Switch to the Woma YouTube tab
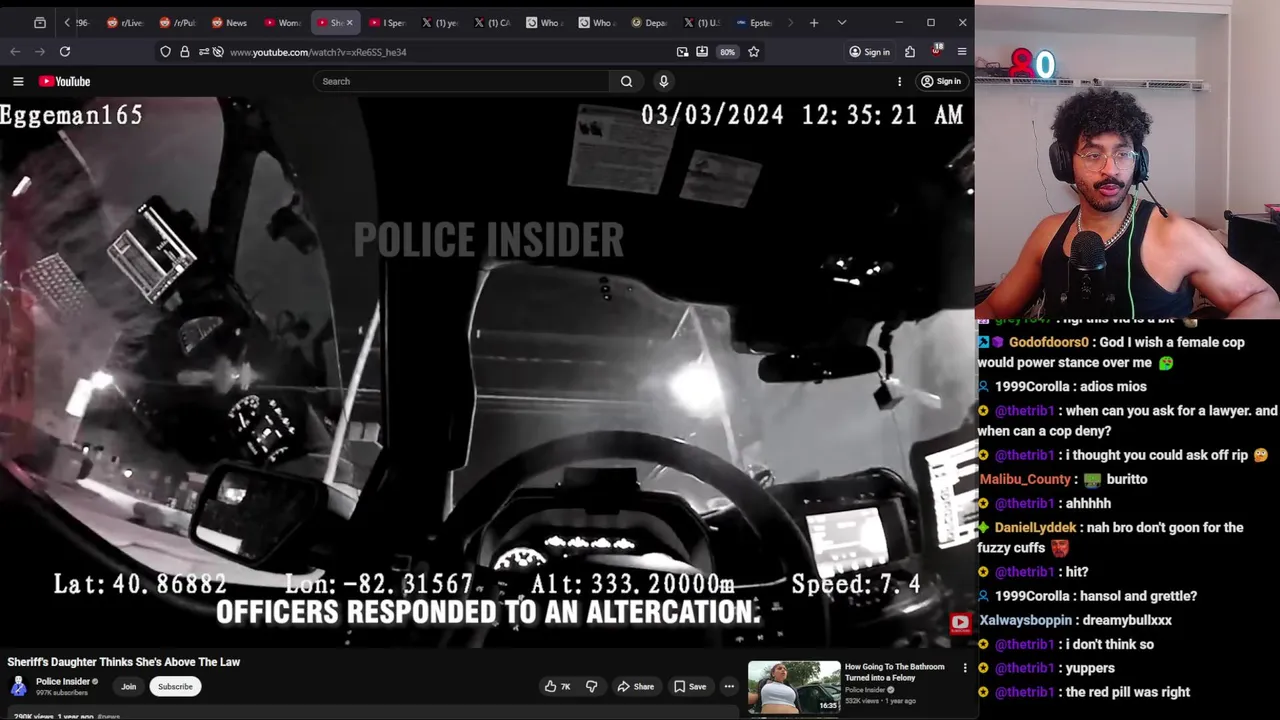 pos(282,22)
